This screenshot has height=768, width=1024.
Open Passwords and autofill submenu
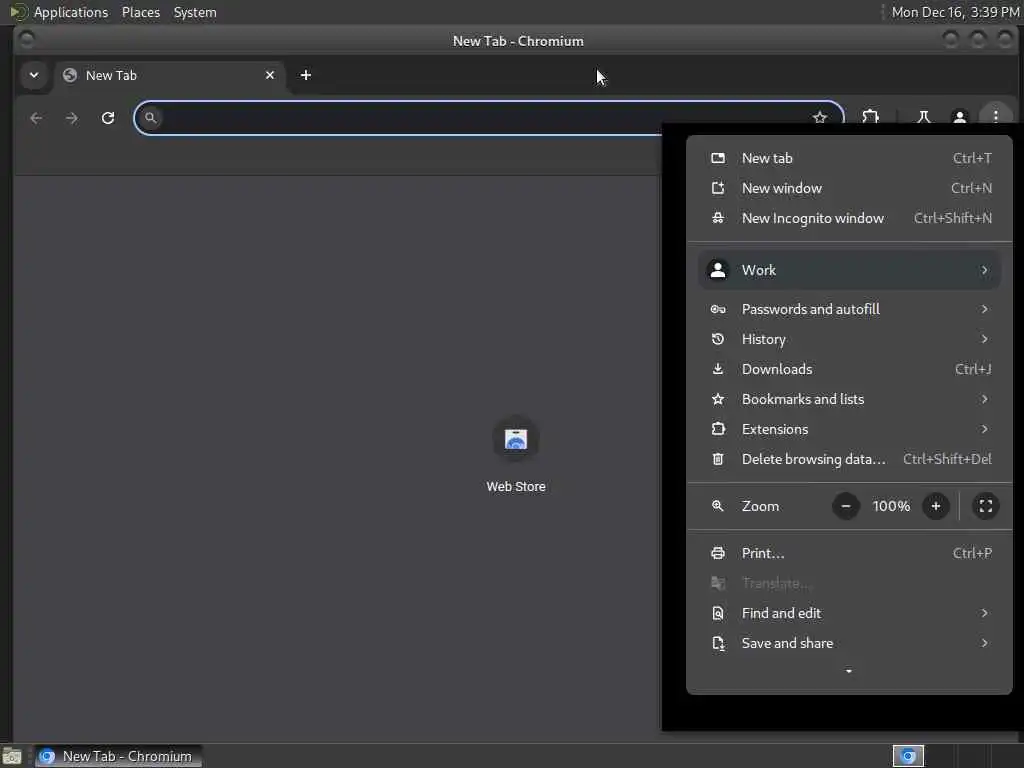(x=849, y=309)
